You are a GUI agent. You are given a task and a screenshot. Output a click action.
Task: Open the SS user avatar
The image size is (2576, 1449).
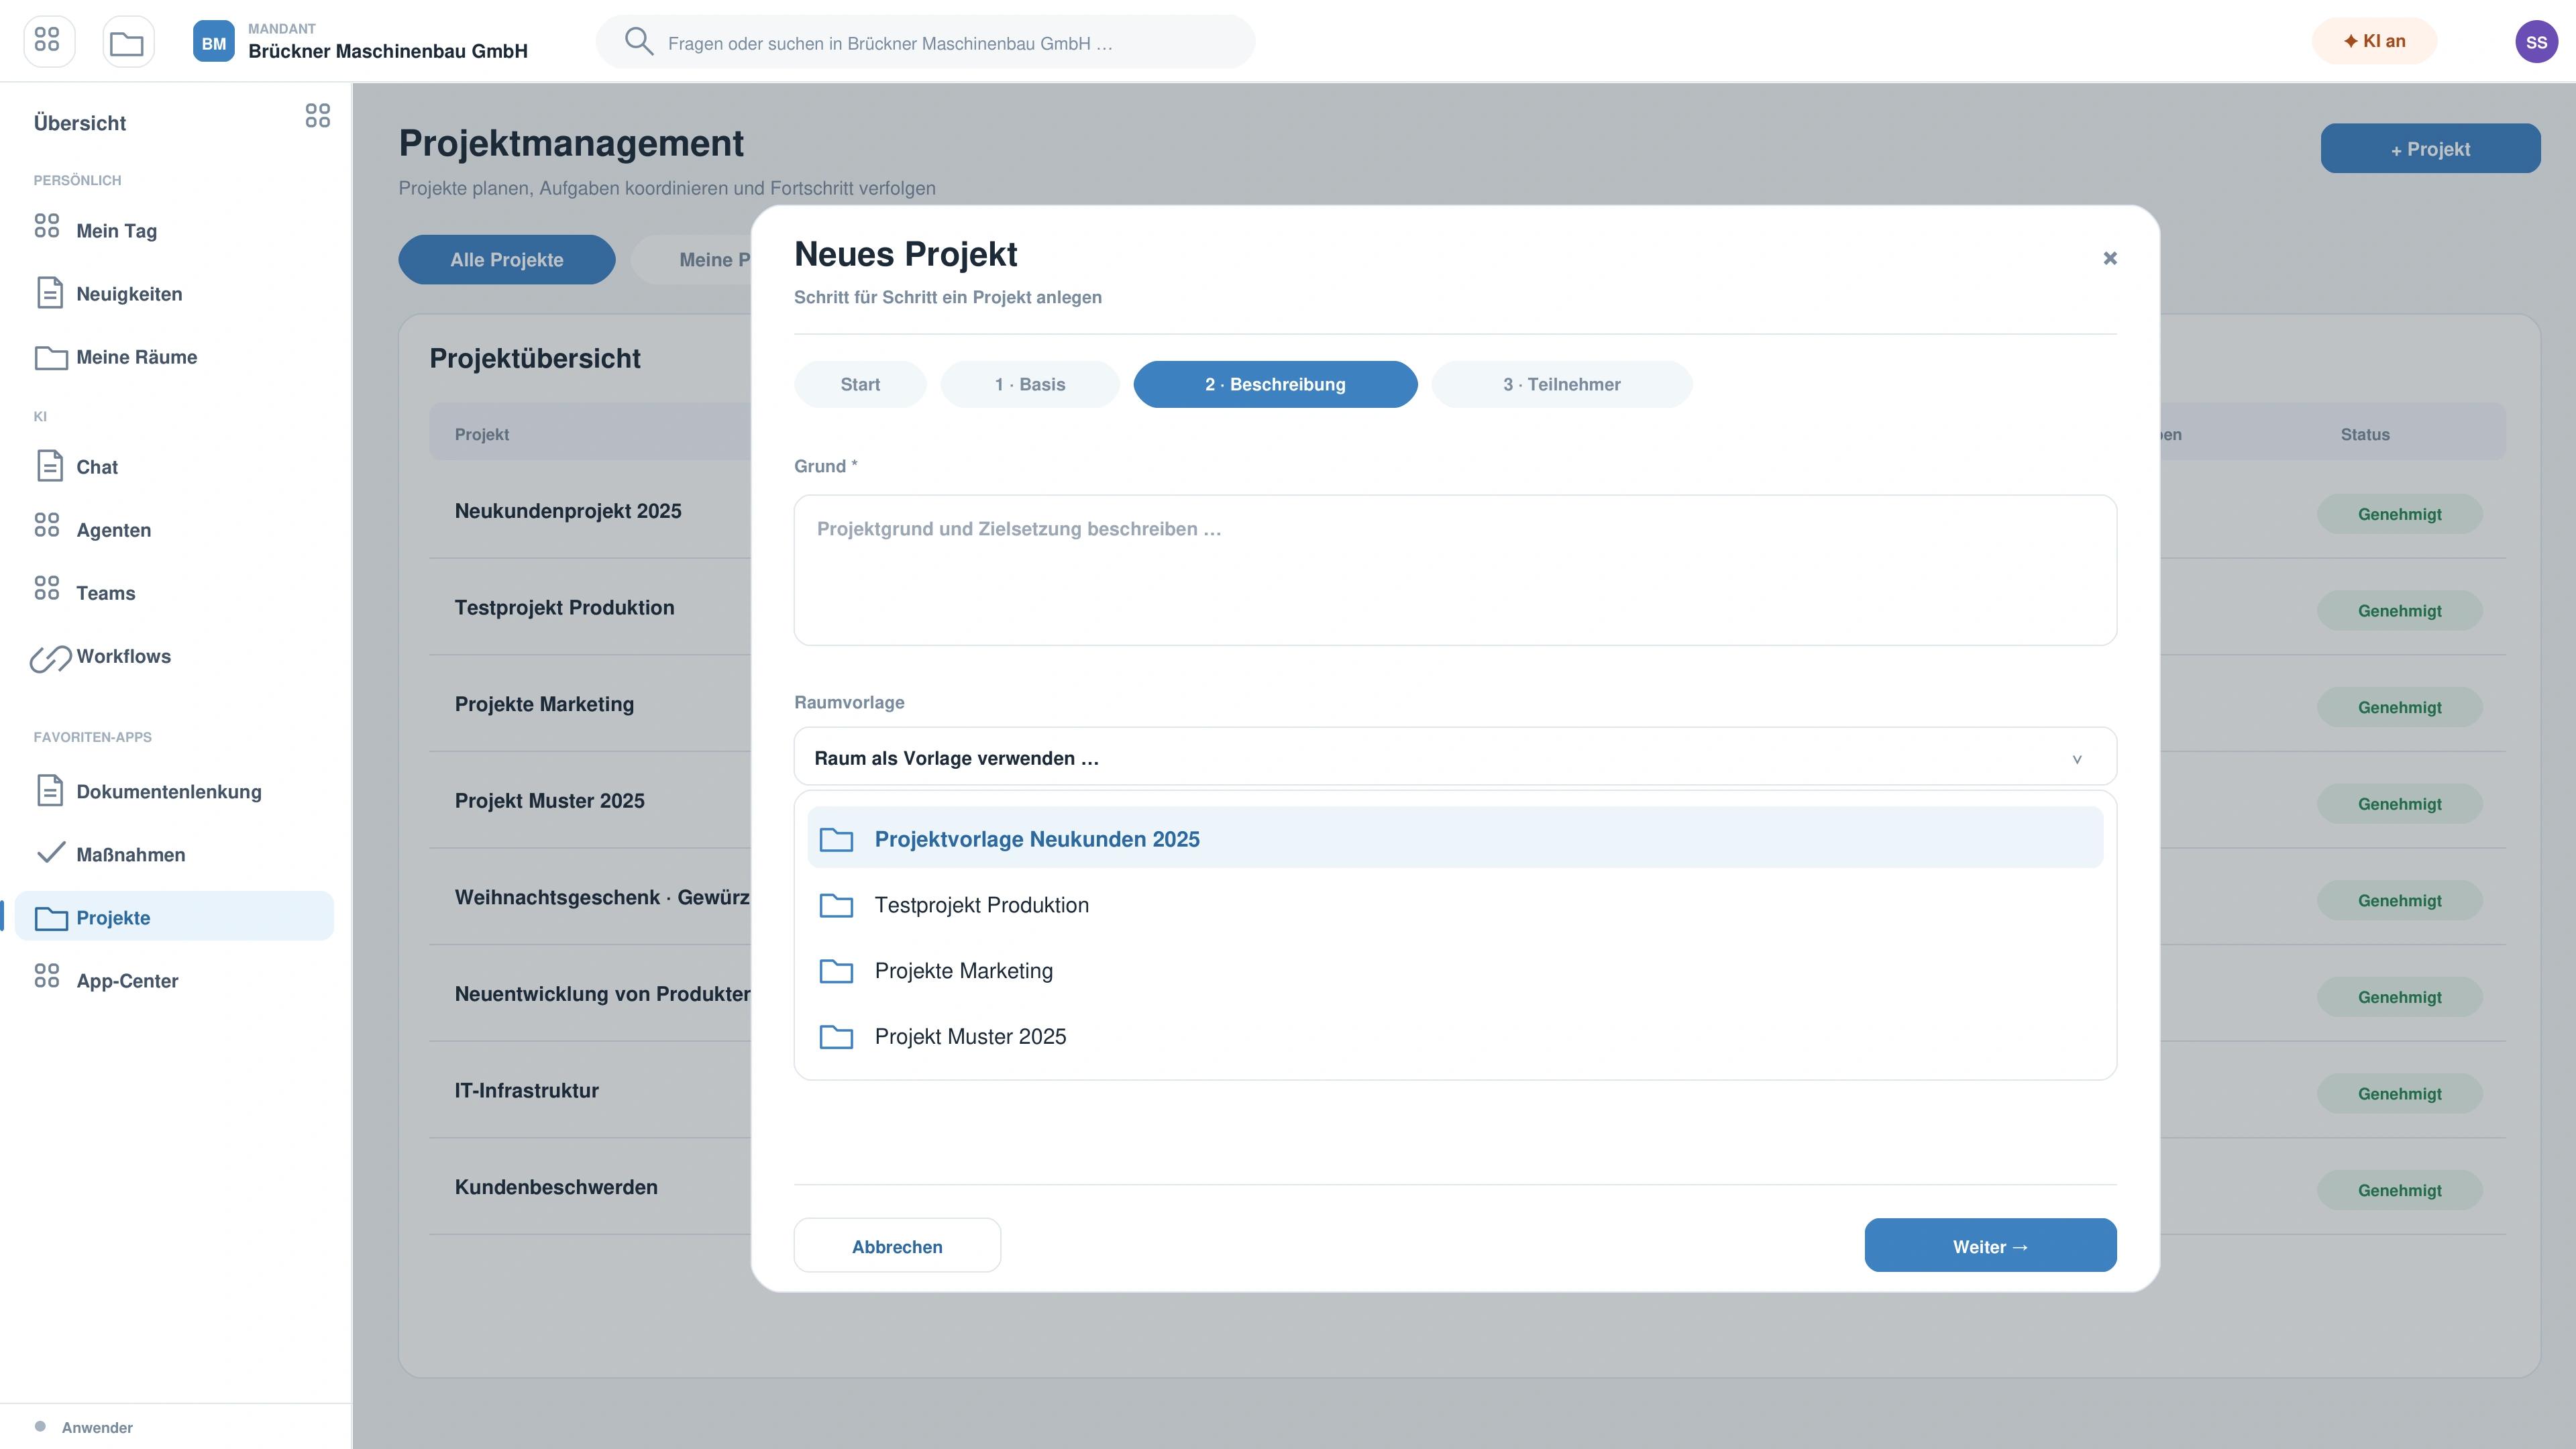[2535, 42]
